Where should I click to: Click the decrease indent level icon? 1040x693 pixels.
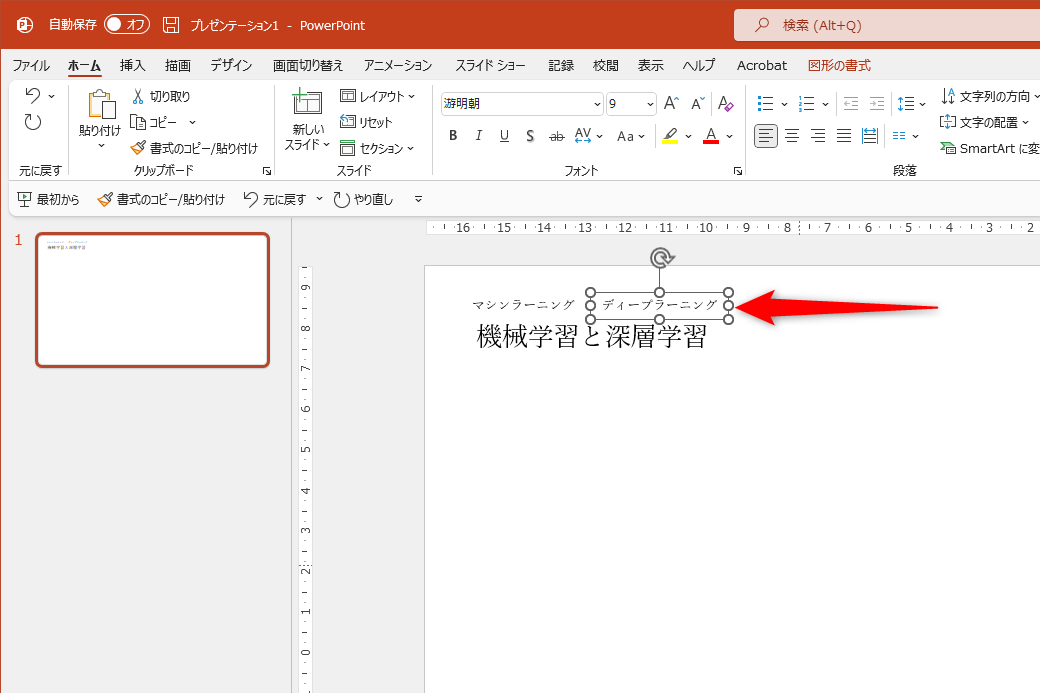[850, 103]
